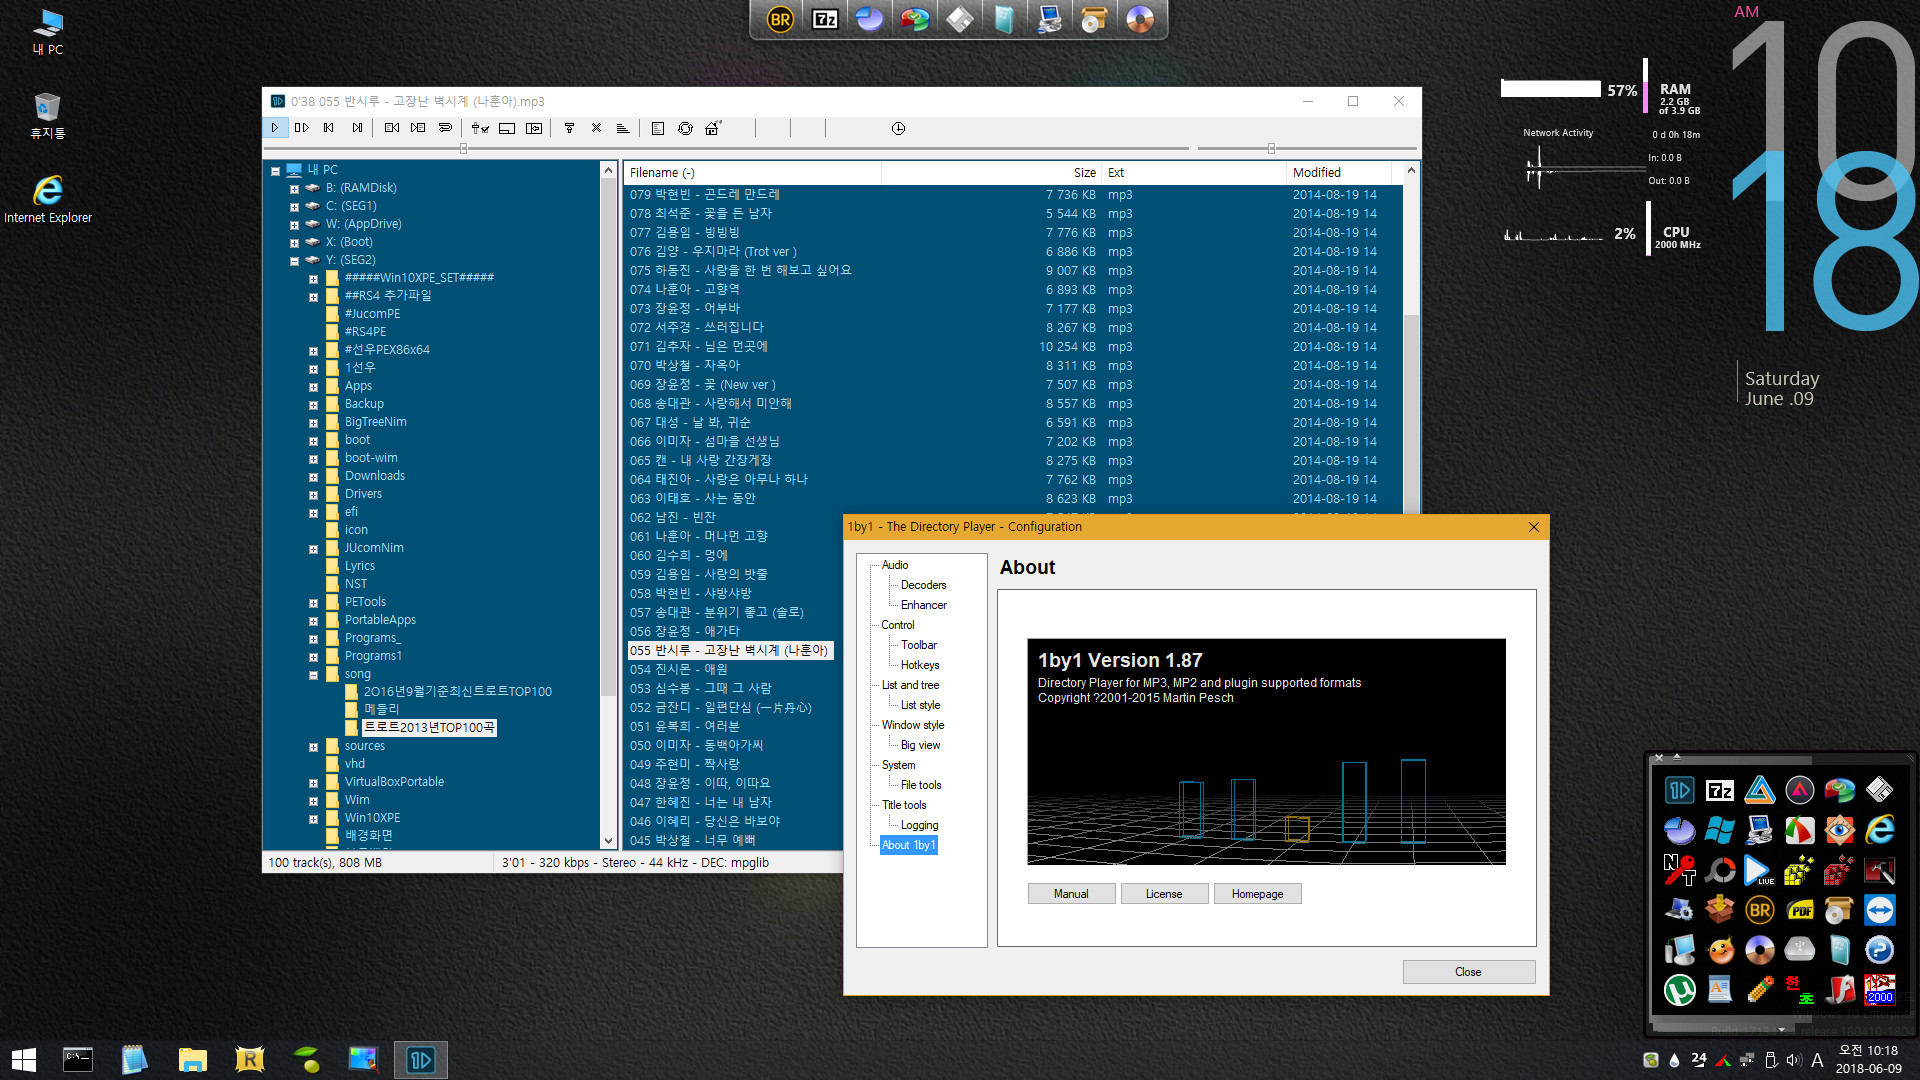Screen dimensions: 1920x1080
Task: Open 7z icon in top dock
Action: [824, 19]
